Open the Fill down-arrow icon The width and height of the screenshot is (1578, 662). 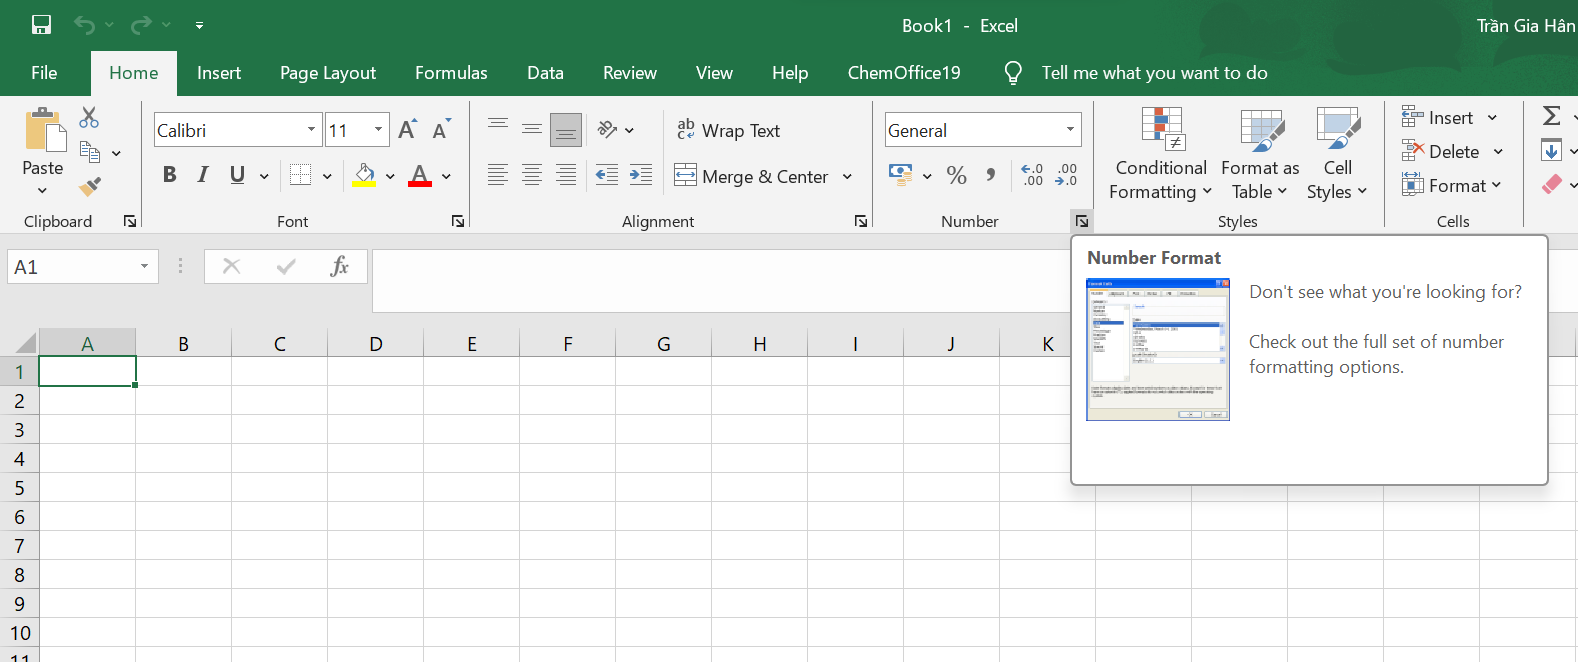coord(1552,151)
